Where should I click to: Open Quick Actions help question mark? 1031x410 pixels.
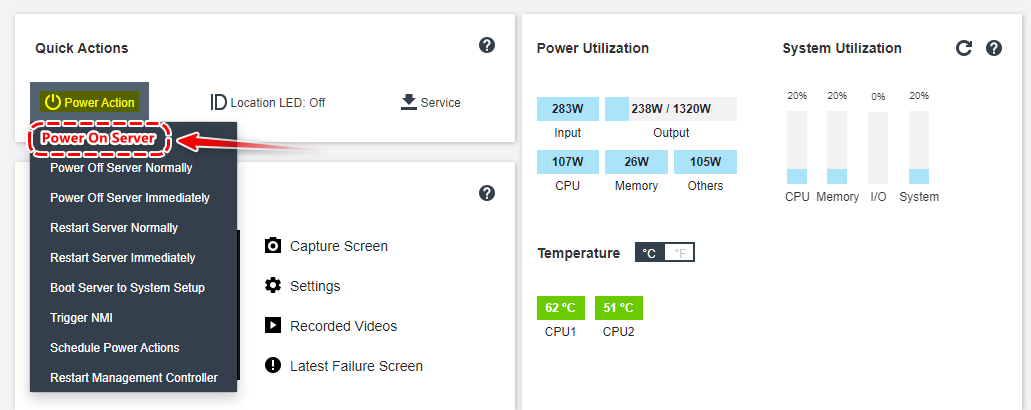pyautogui.click(x=487, y=45)
